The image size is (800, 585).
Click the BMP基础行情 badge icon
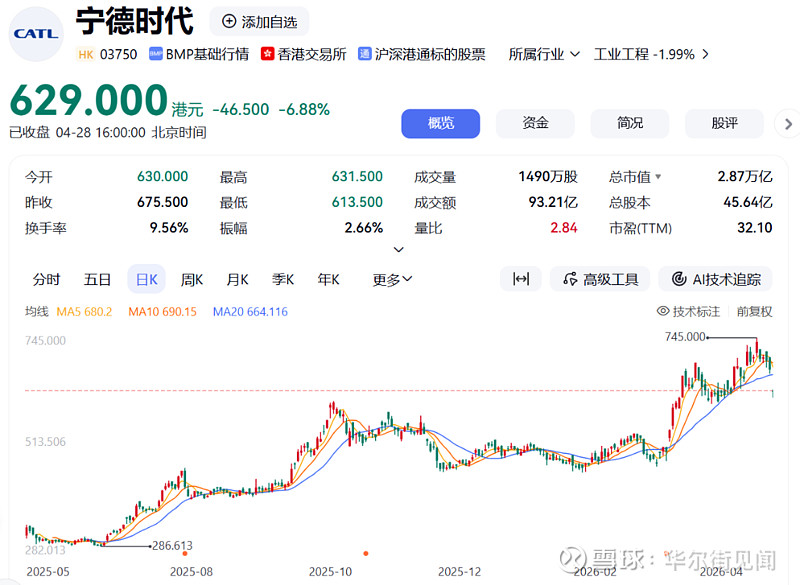point(156,54)
